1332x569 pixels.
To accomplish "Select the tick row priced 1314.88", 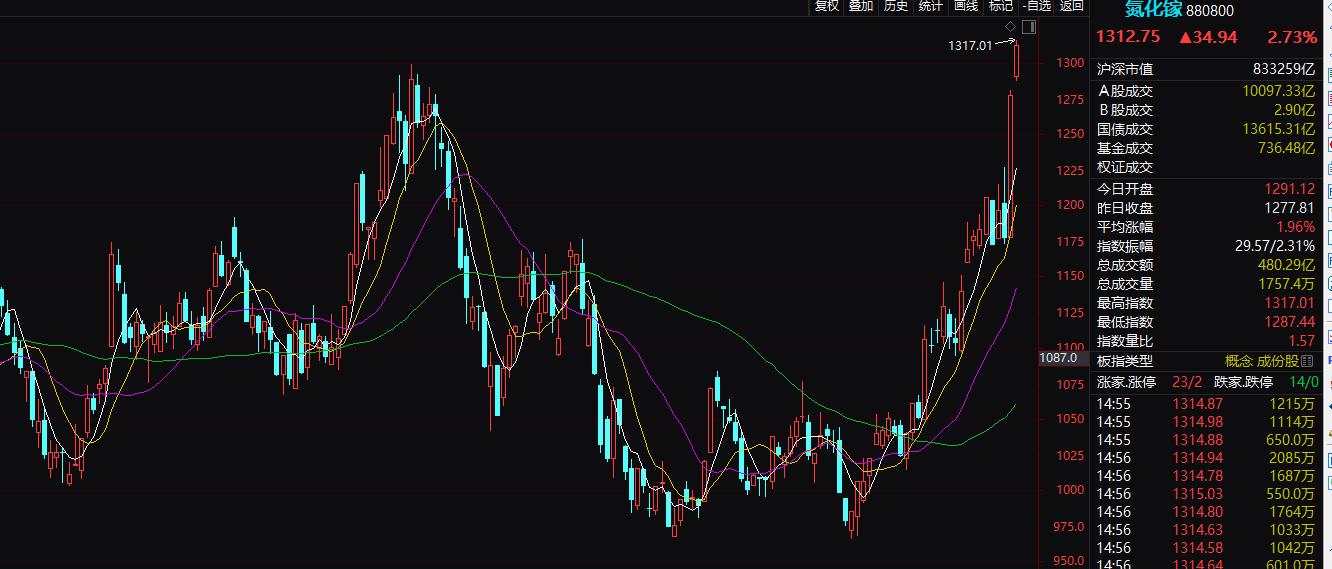I will [1206, 439].
